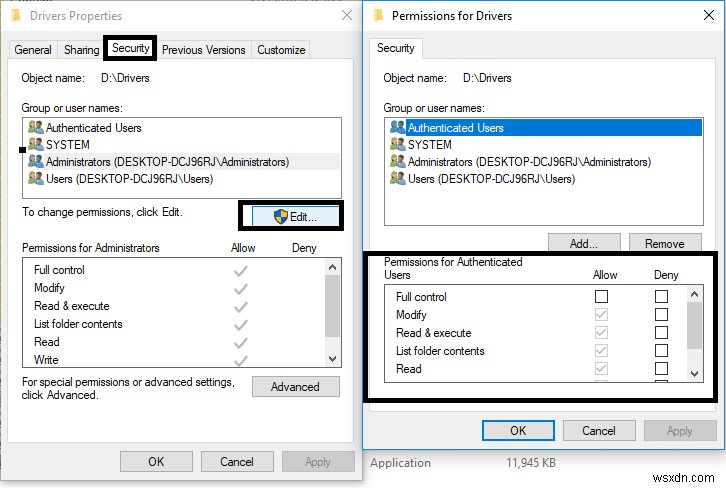Click the Authenticated Users group icon in Drivers Properties
726x488 pixels.
pyautogui.click(x=36, y=128)
